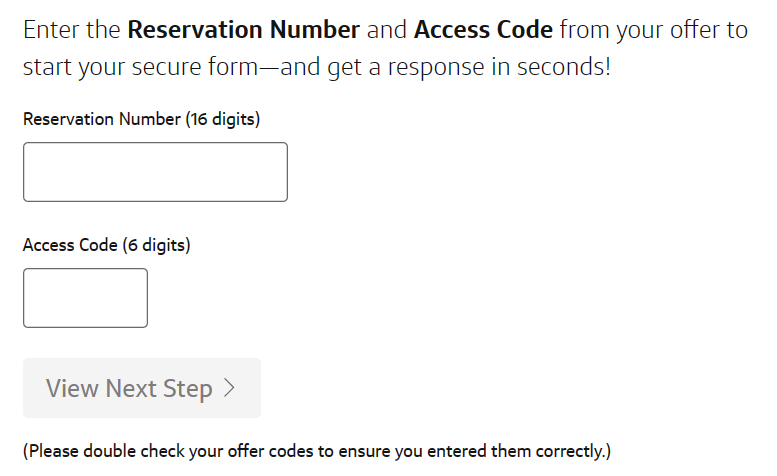
Task: Click the 'Reservation Number (16 digits)' field label
Action: coord(141,119)
